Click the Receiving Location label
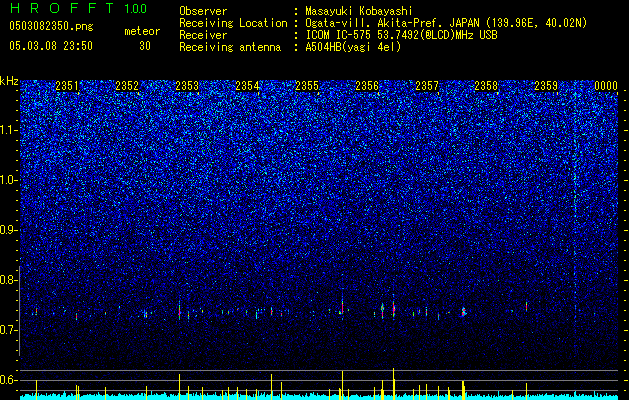Viewport: 629px width, 400px height. pos(233,23)
